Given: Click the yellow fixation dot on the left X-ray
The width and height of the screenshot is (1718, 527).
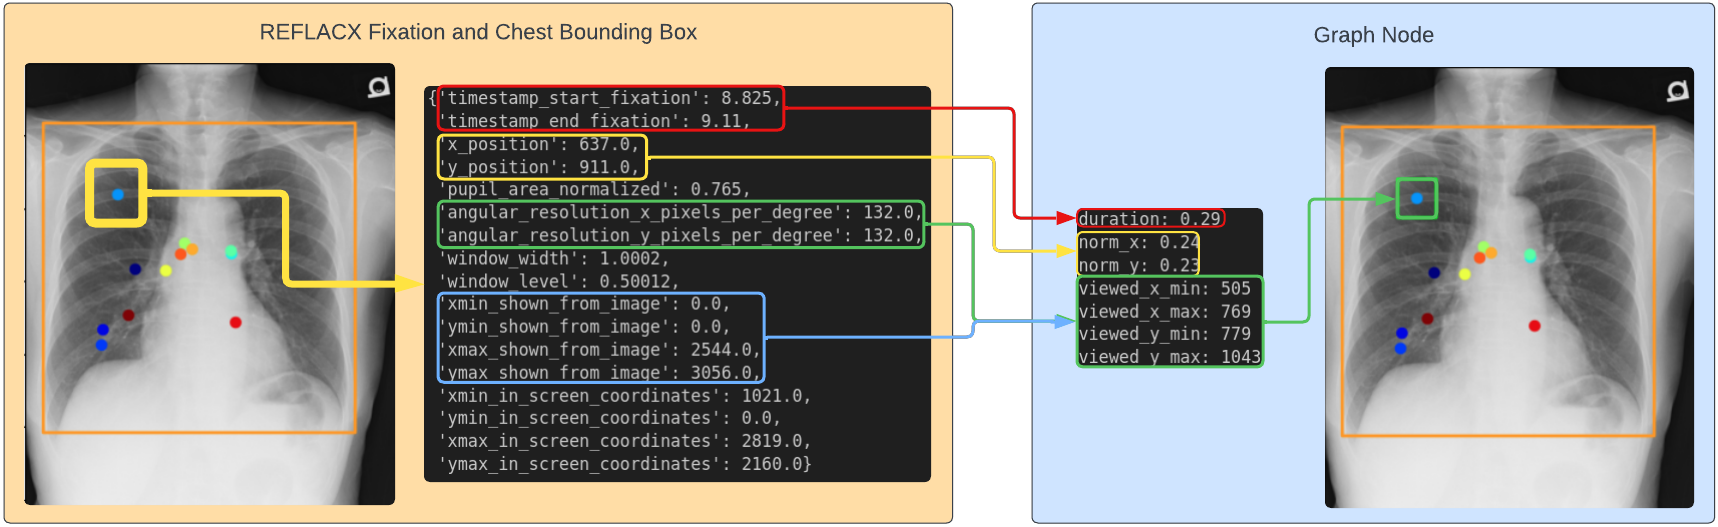Looking at the screenshot, I should click(x=166, y=270).
